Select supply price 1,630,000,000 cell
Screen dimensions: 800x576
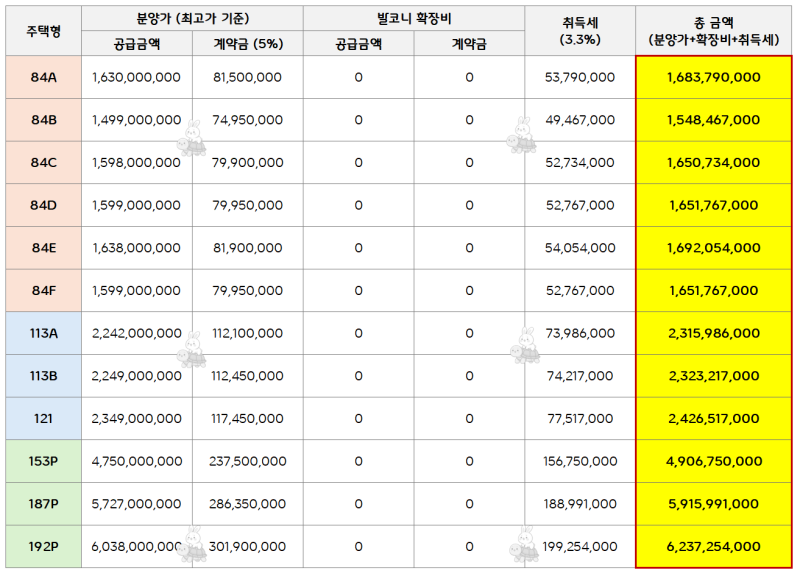(x=137, y=77)
